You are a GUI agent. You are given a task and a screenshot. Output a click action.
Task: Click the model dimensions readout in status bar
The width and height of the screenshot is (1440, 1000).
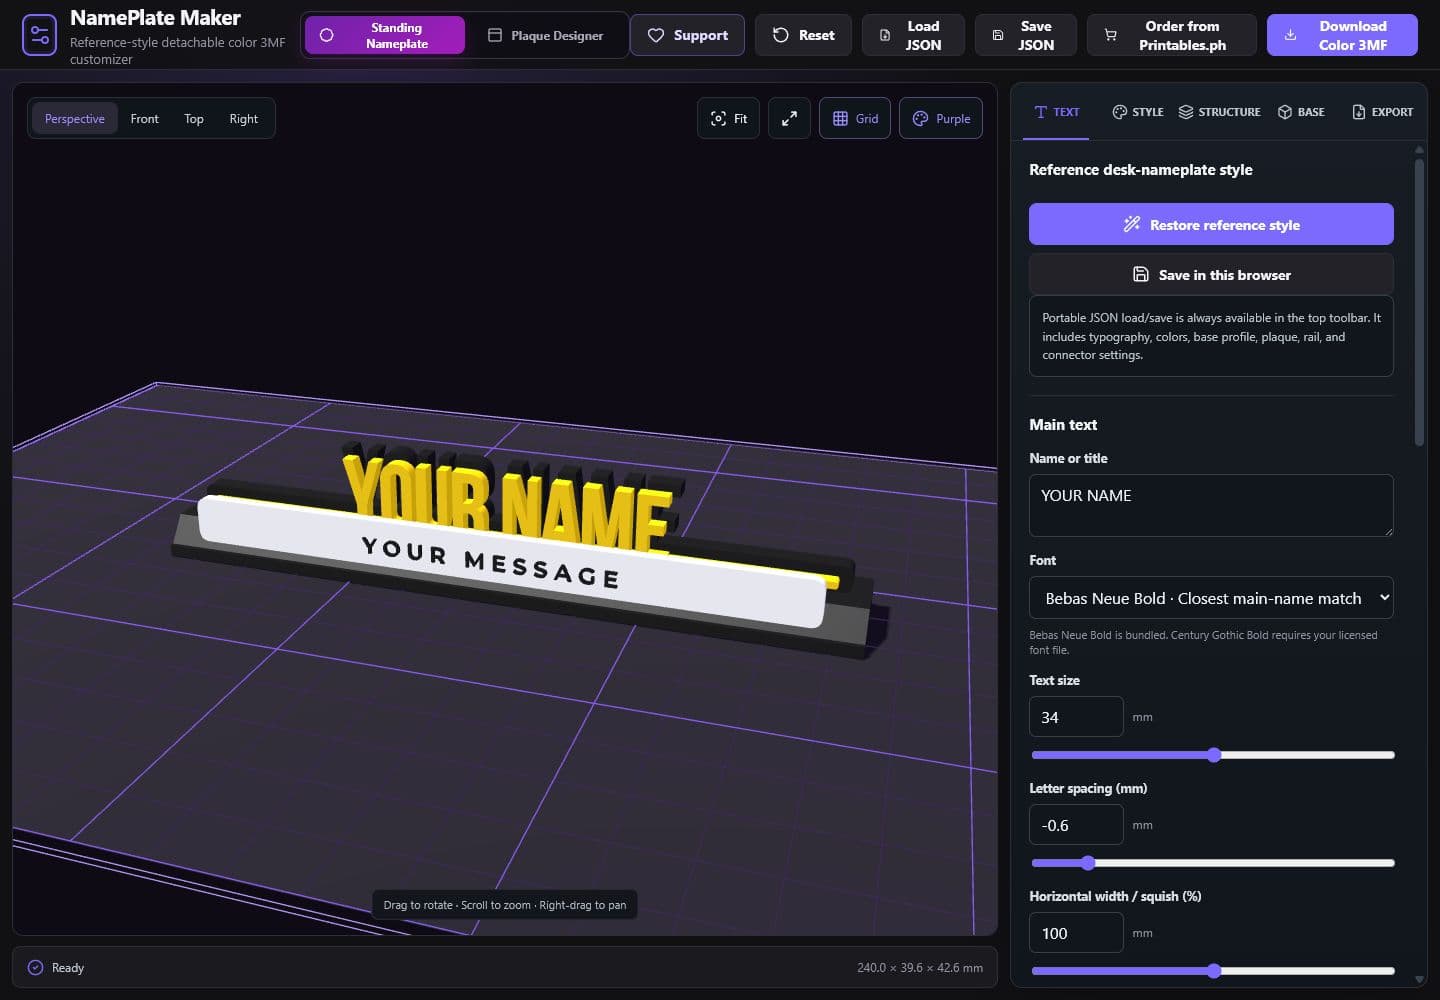(x=920, y=968)
